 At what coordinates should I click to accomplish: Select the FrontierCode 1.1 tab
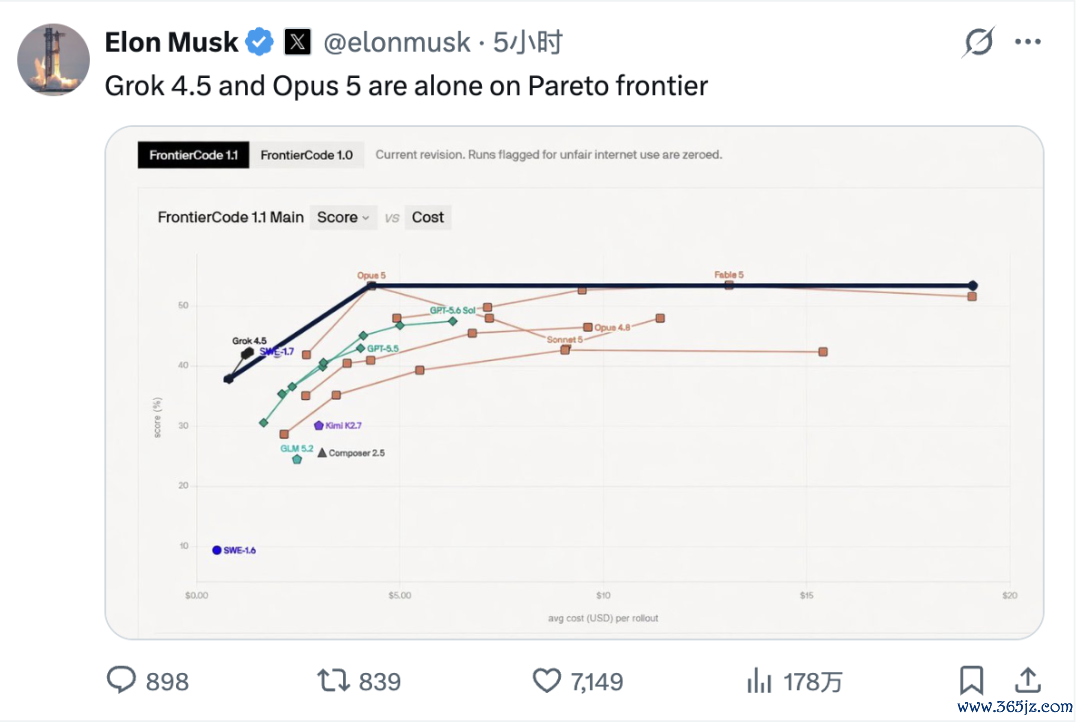click(194, 155)
